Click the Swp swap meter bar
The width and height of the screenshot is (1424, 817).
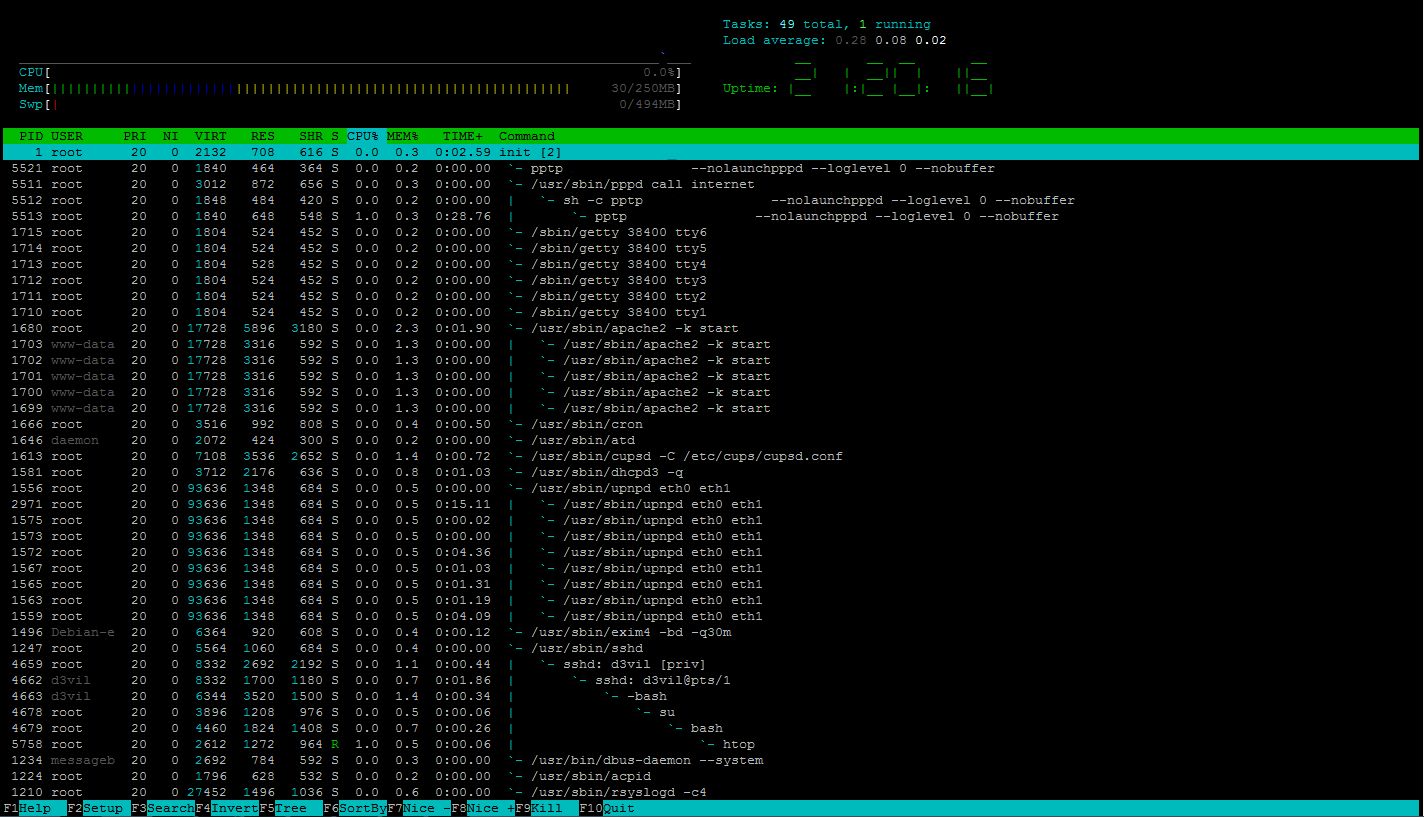pyautogui.click(x=350, y=104)
